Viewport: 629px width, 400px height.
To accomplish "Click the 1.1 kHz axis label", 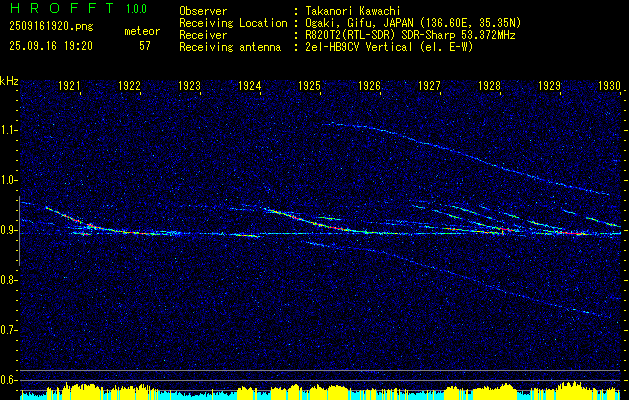I will click(x=8, y=130).
